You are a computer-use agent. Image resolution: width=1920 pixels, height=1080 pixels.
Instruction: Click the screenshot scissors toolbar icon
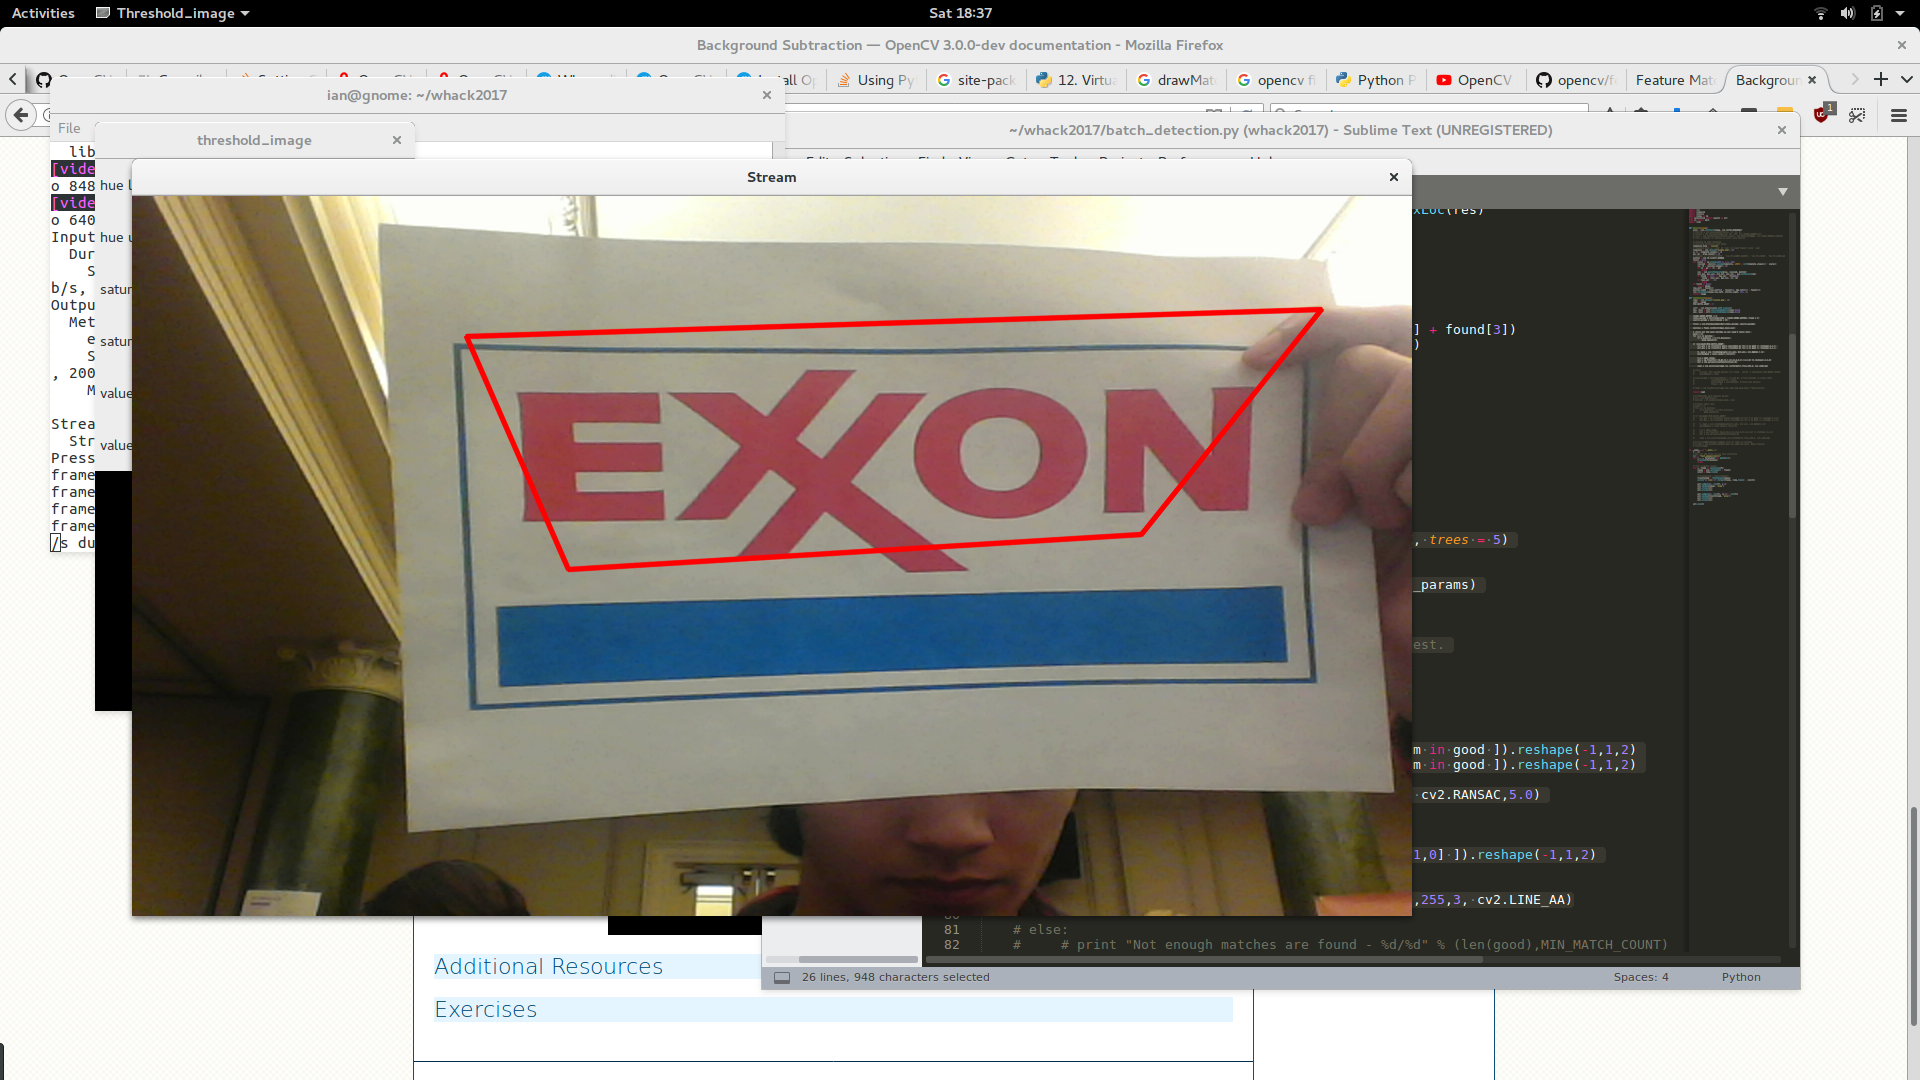1857,116
